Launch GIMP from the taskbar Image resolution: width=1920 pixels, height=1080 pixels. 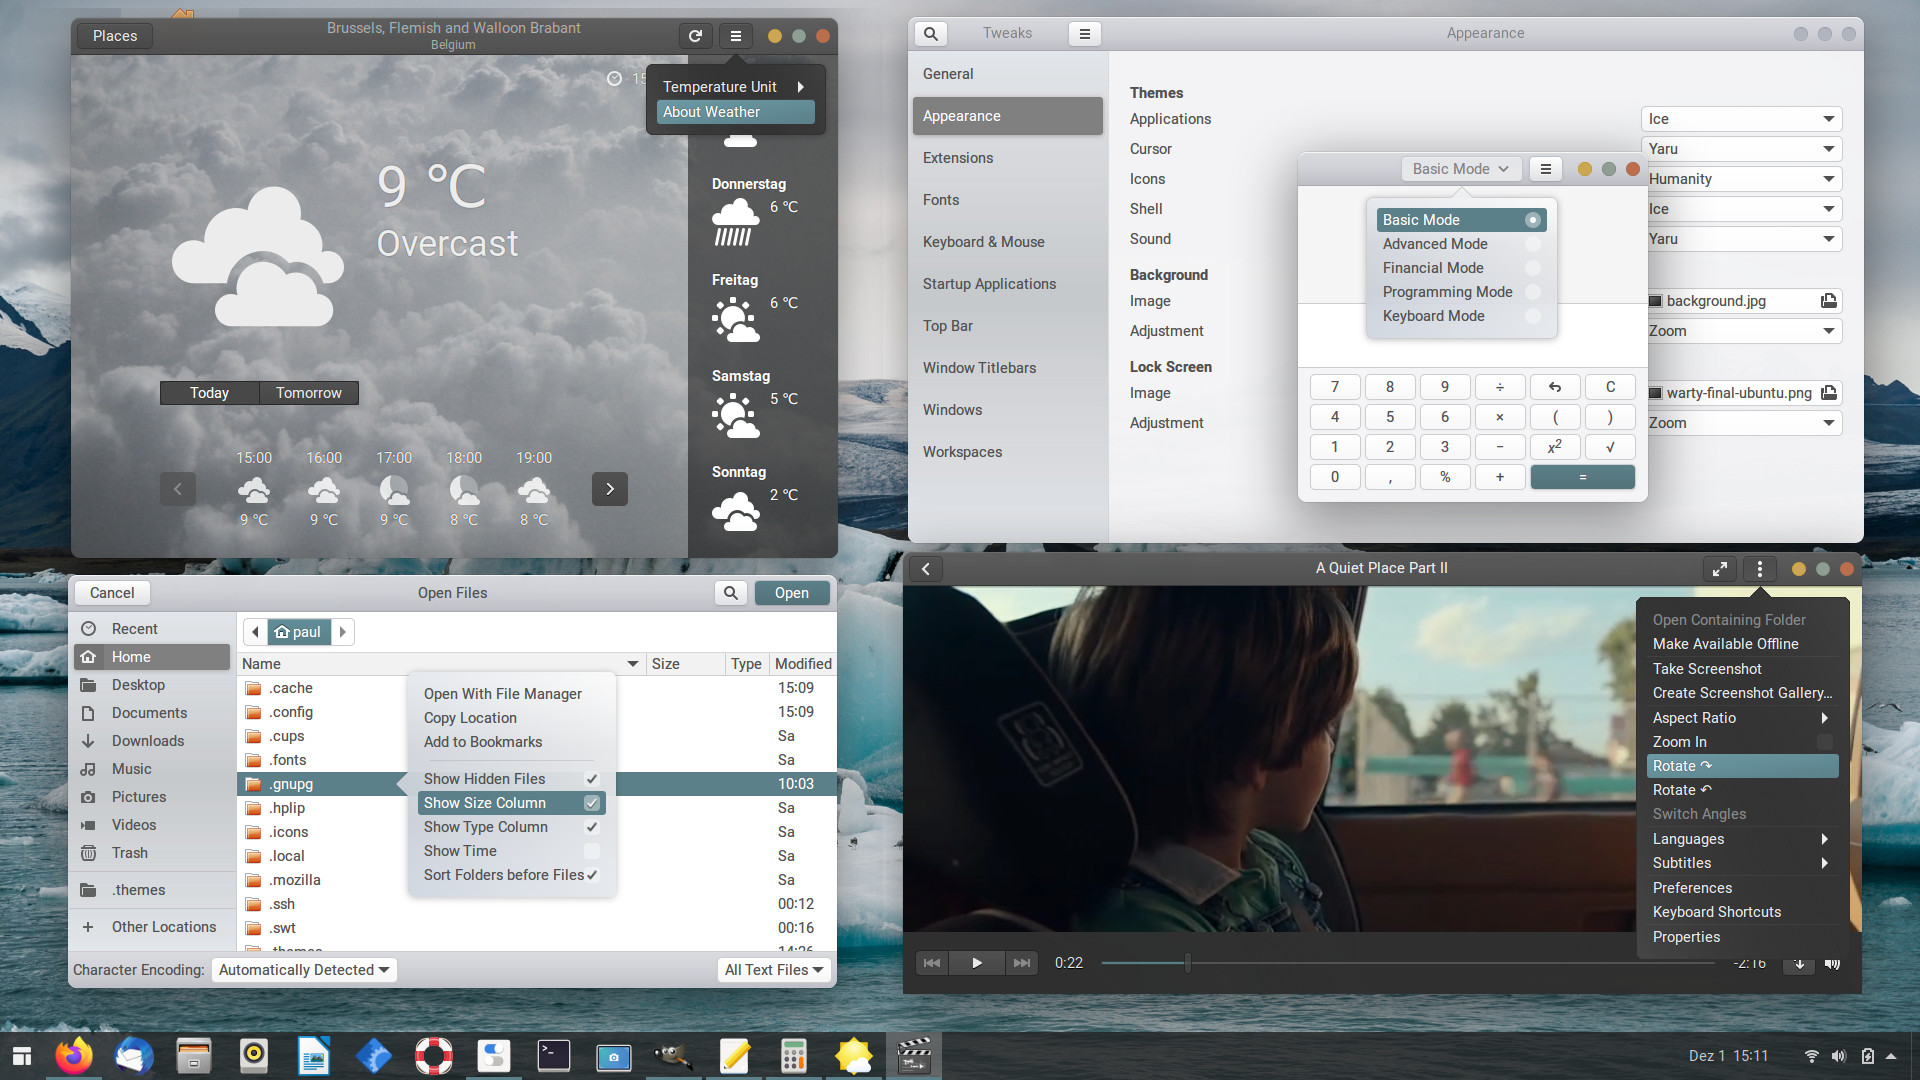(672, 1055)
